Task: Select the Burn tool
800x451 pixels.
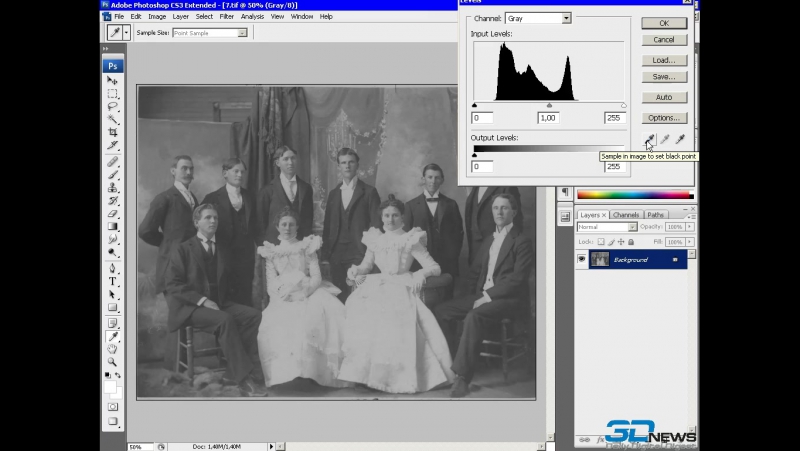Action: tap(112, 252)
